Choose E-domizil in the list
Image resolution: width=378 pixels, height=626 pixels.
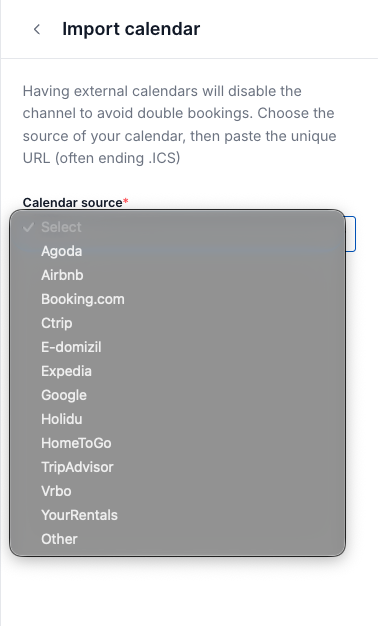[x=178, y=347]
